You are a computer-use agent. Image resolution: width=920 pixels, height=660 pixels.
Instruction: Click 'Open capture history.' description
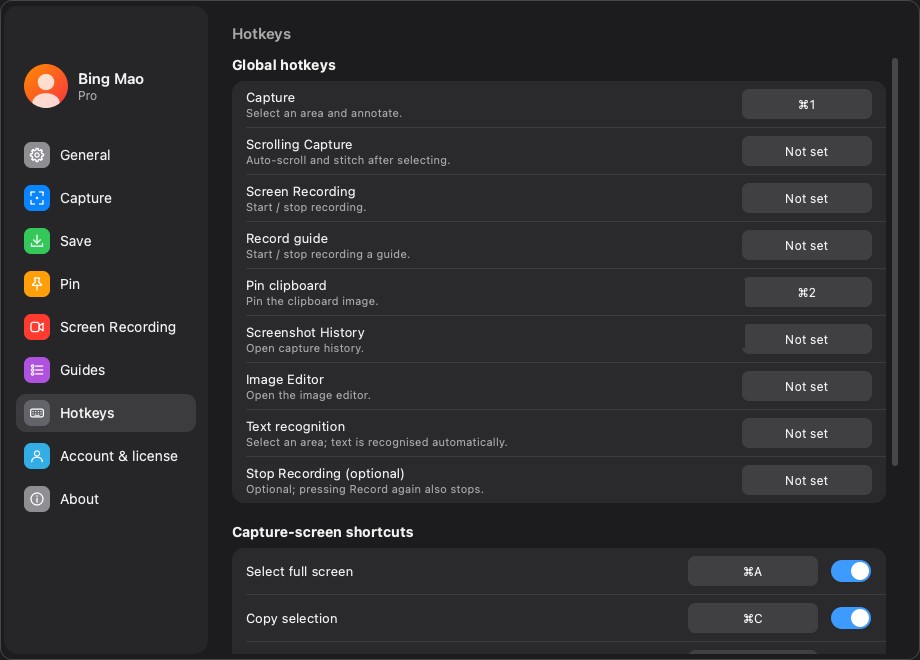point(305,348)
